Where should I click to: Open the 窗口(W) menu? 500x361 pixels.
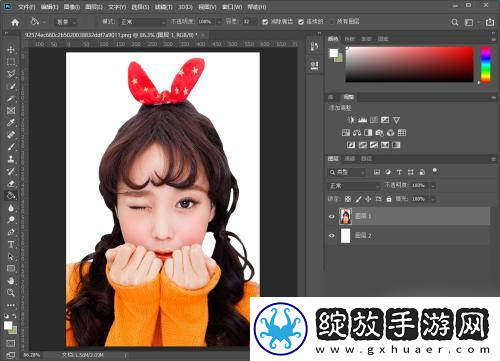tap(232, 7)
